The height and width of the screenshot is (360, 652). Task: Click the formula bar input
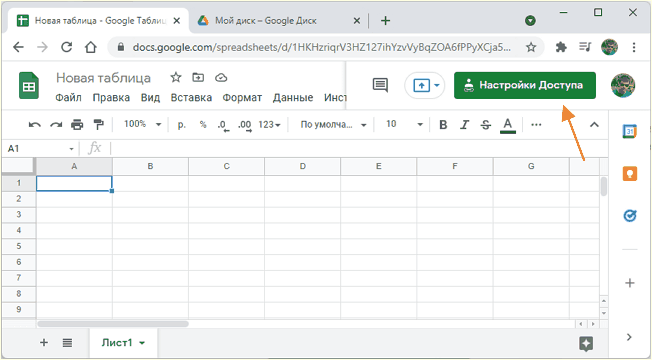358,148
